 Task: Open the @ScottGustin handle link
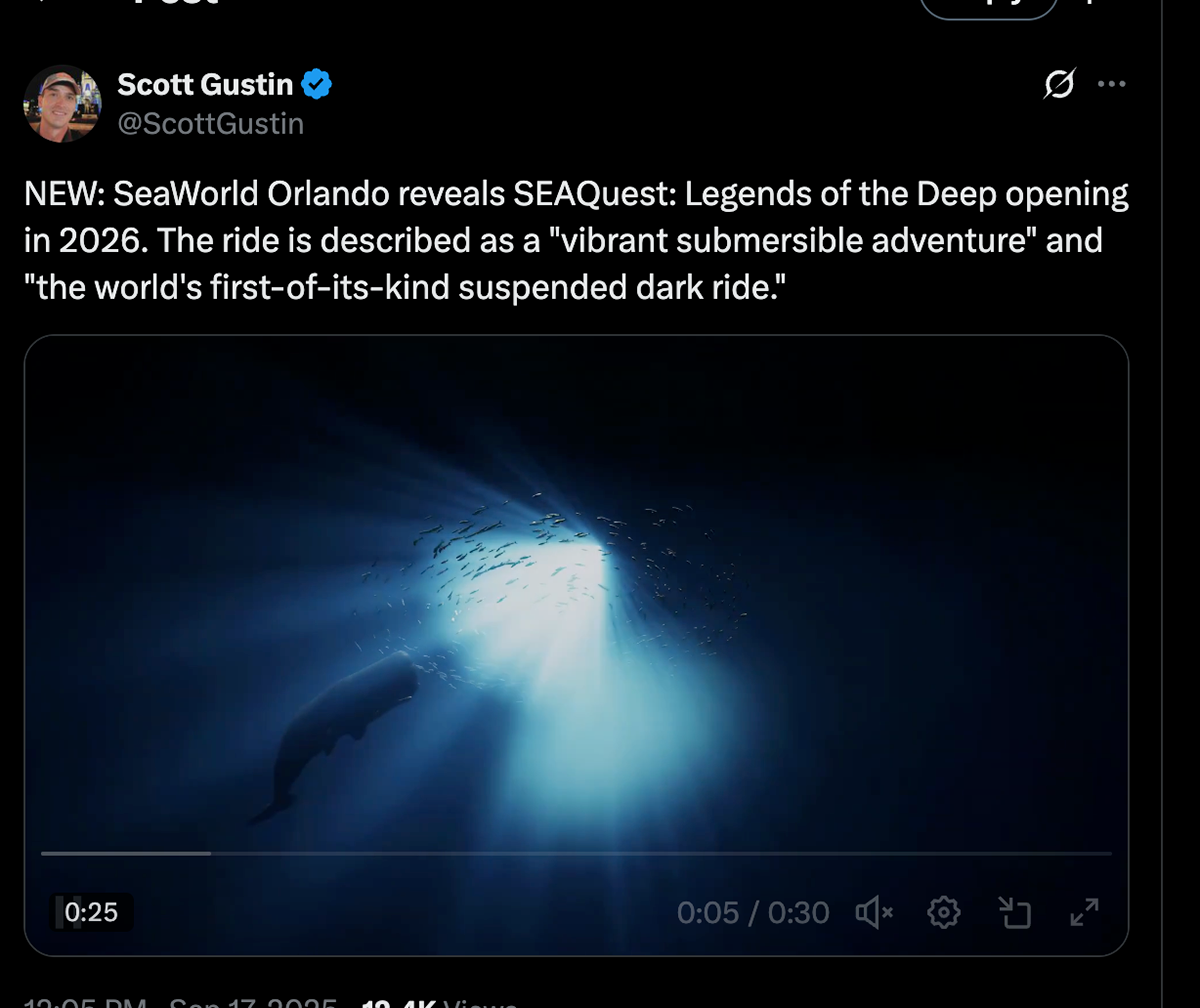tap(211, 123)
